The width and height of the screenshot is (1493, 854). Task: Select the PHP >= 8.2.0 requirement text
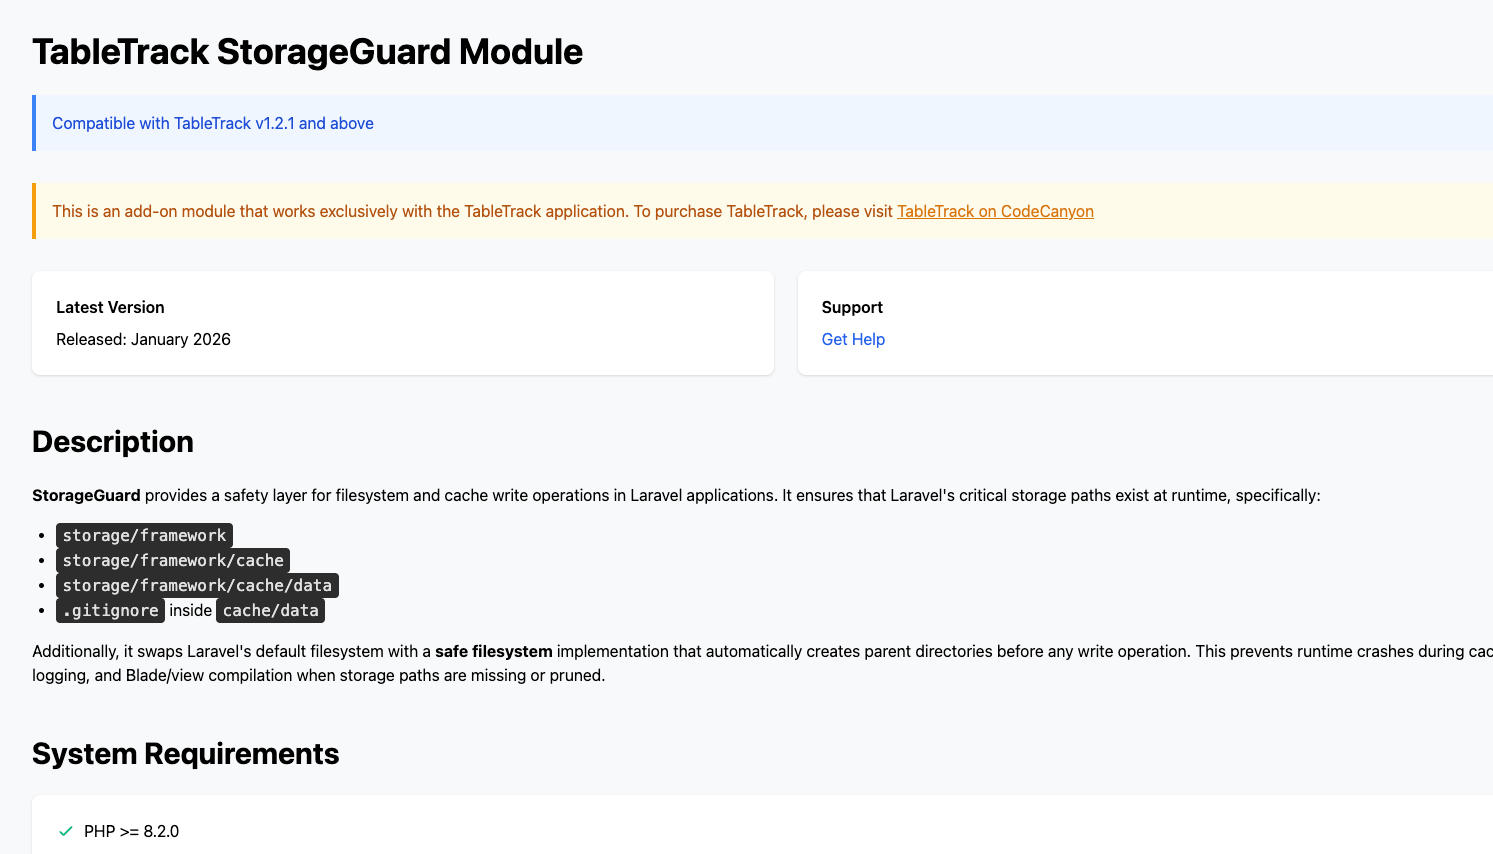click(x=131, y=831)
